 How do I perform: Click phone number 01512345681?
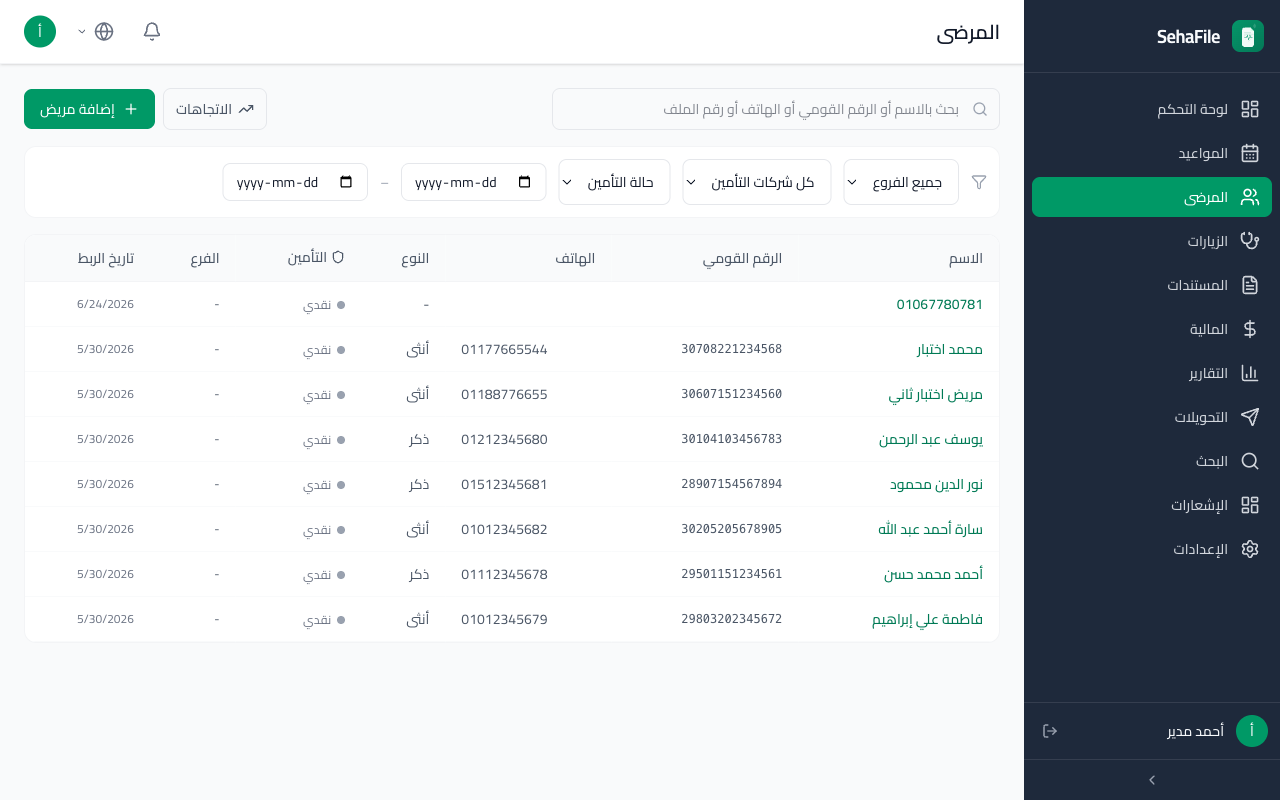coord(504,484)
